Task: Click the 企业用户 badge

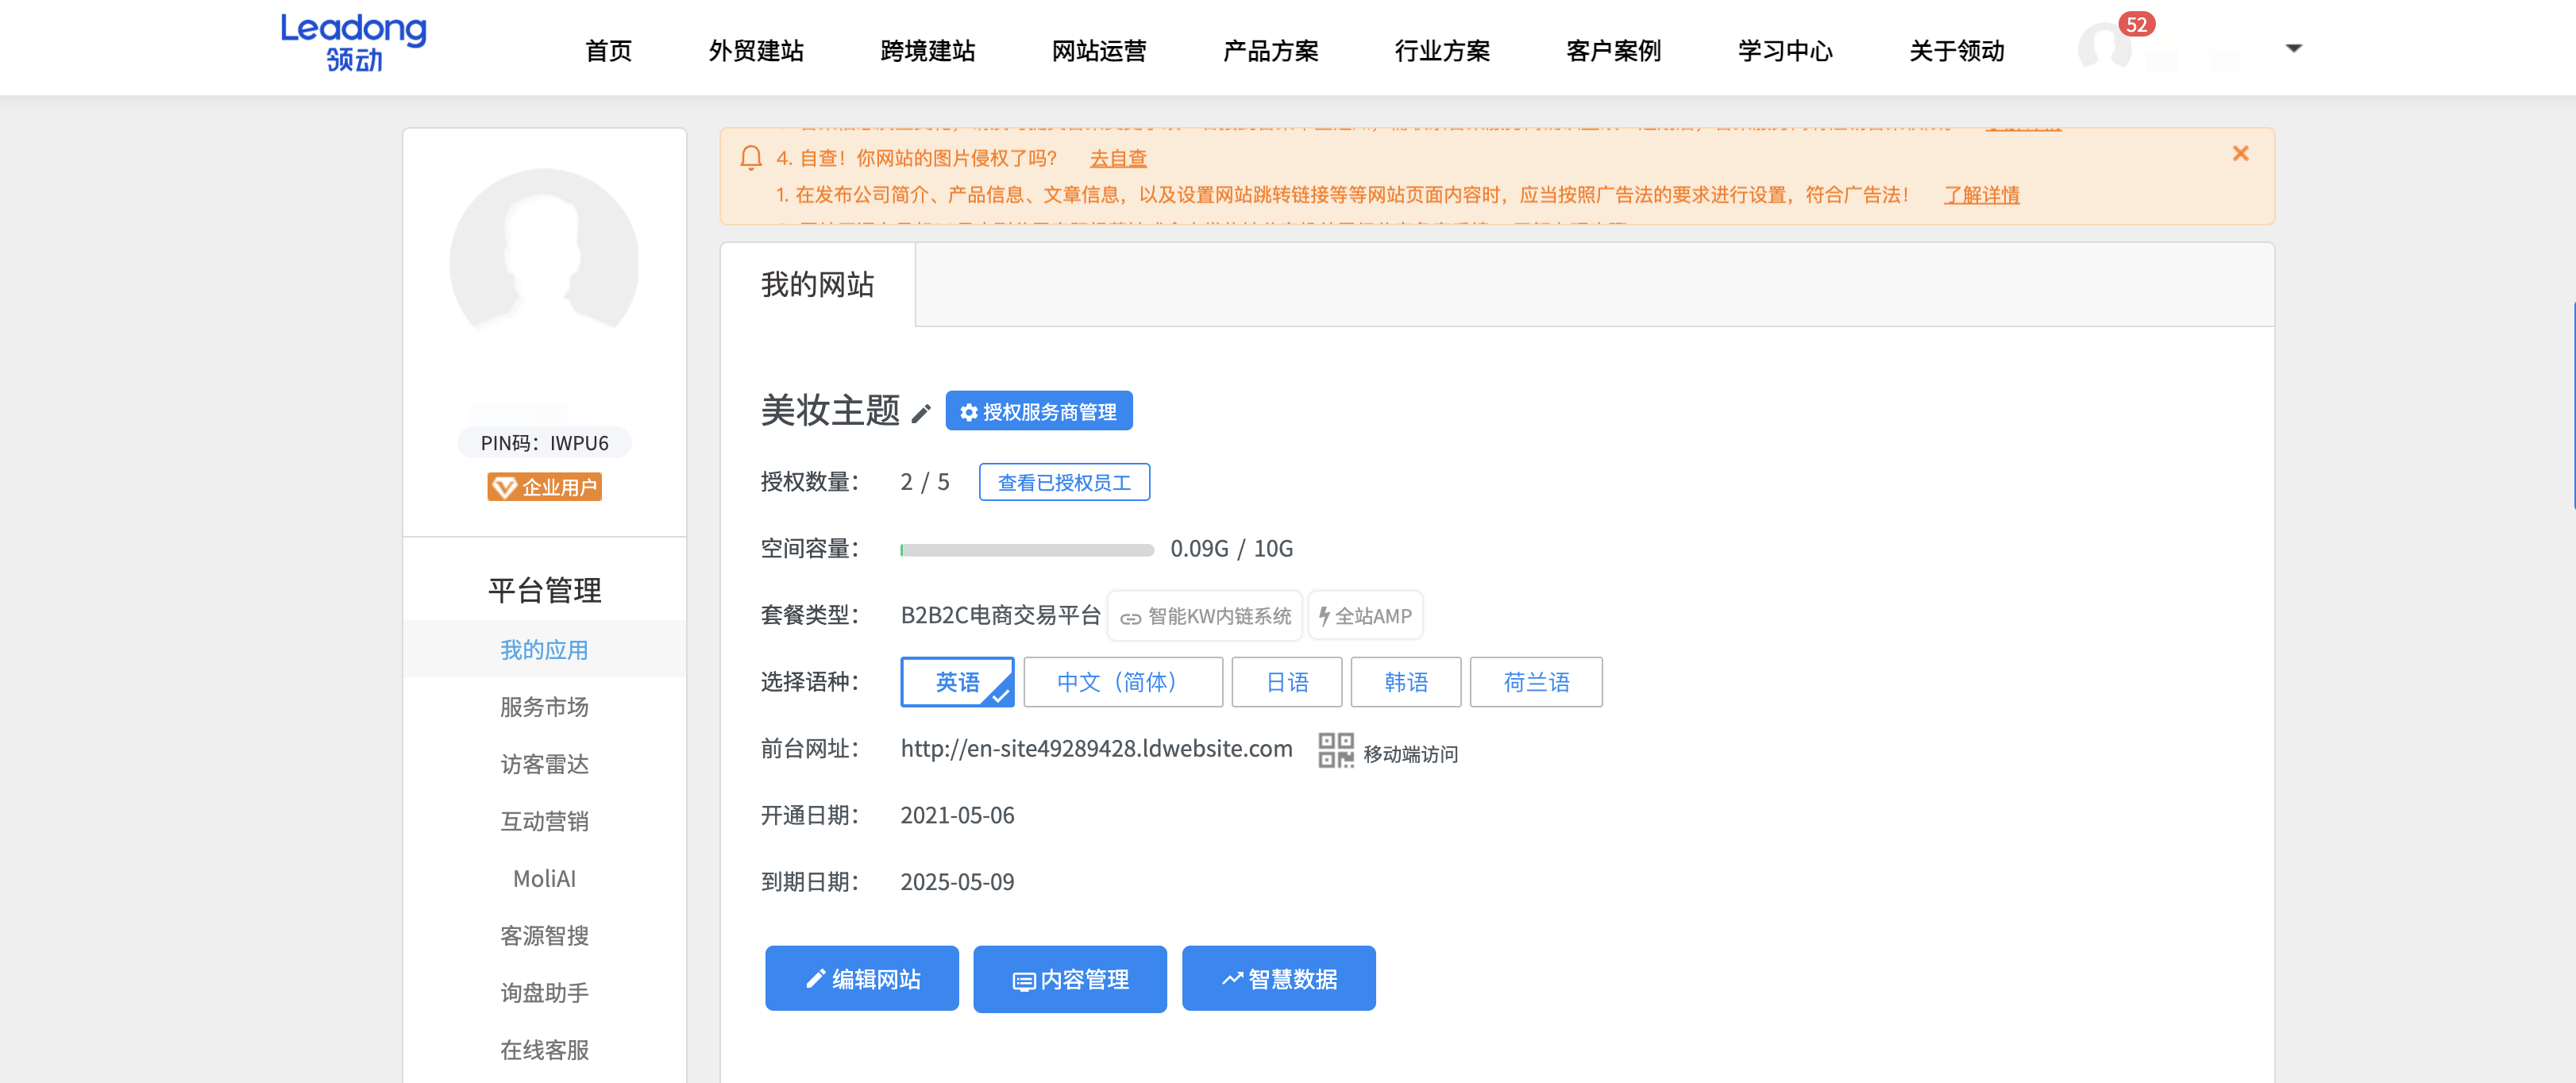Action: [545, 487]
